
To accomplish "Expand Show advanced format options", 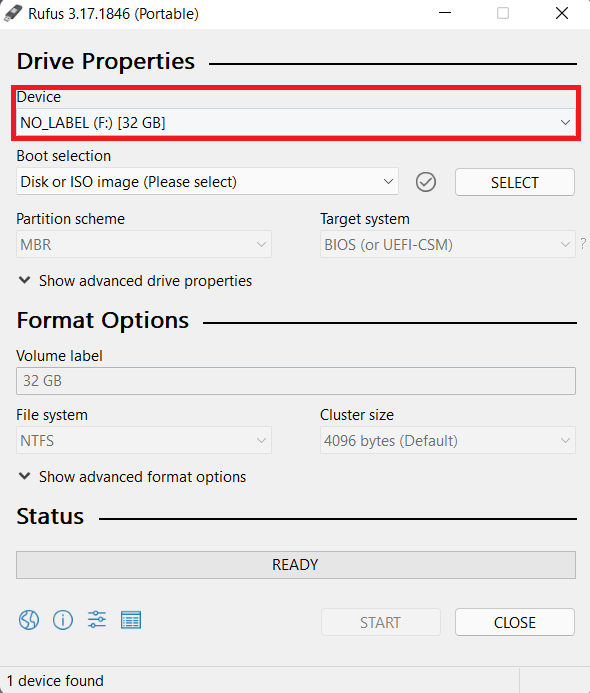I will (132, 476).
